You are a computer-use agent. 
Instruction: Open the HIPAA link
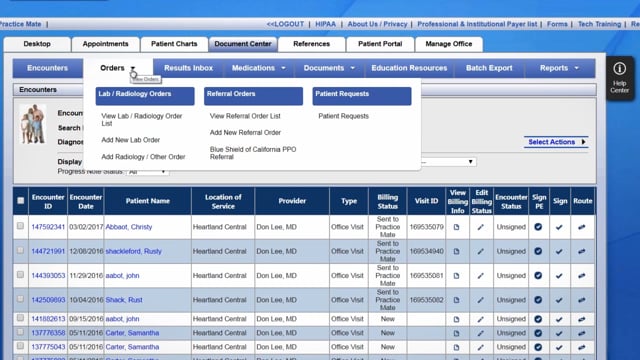click(x=325, y=24)
